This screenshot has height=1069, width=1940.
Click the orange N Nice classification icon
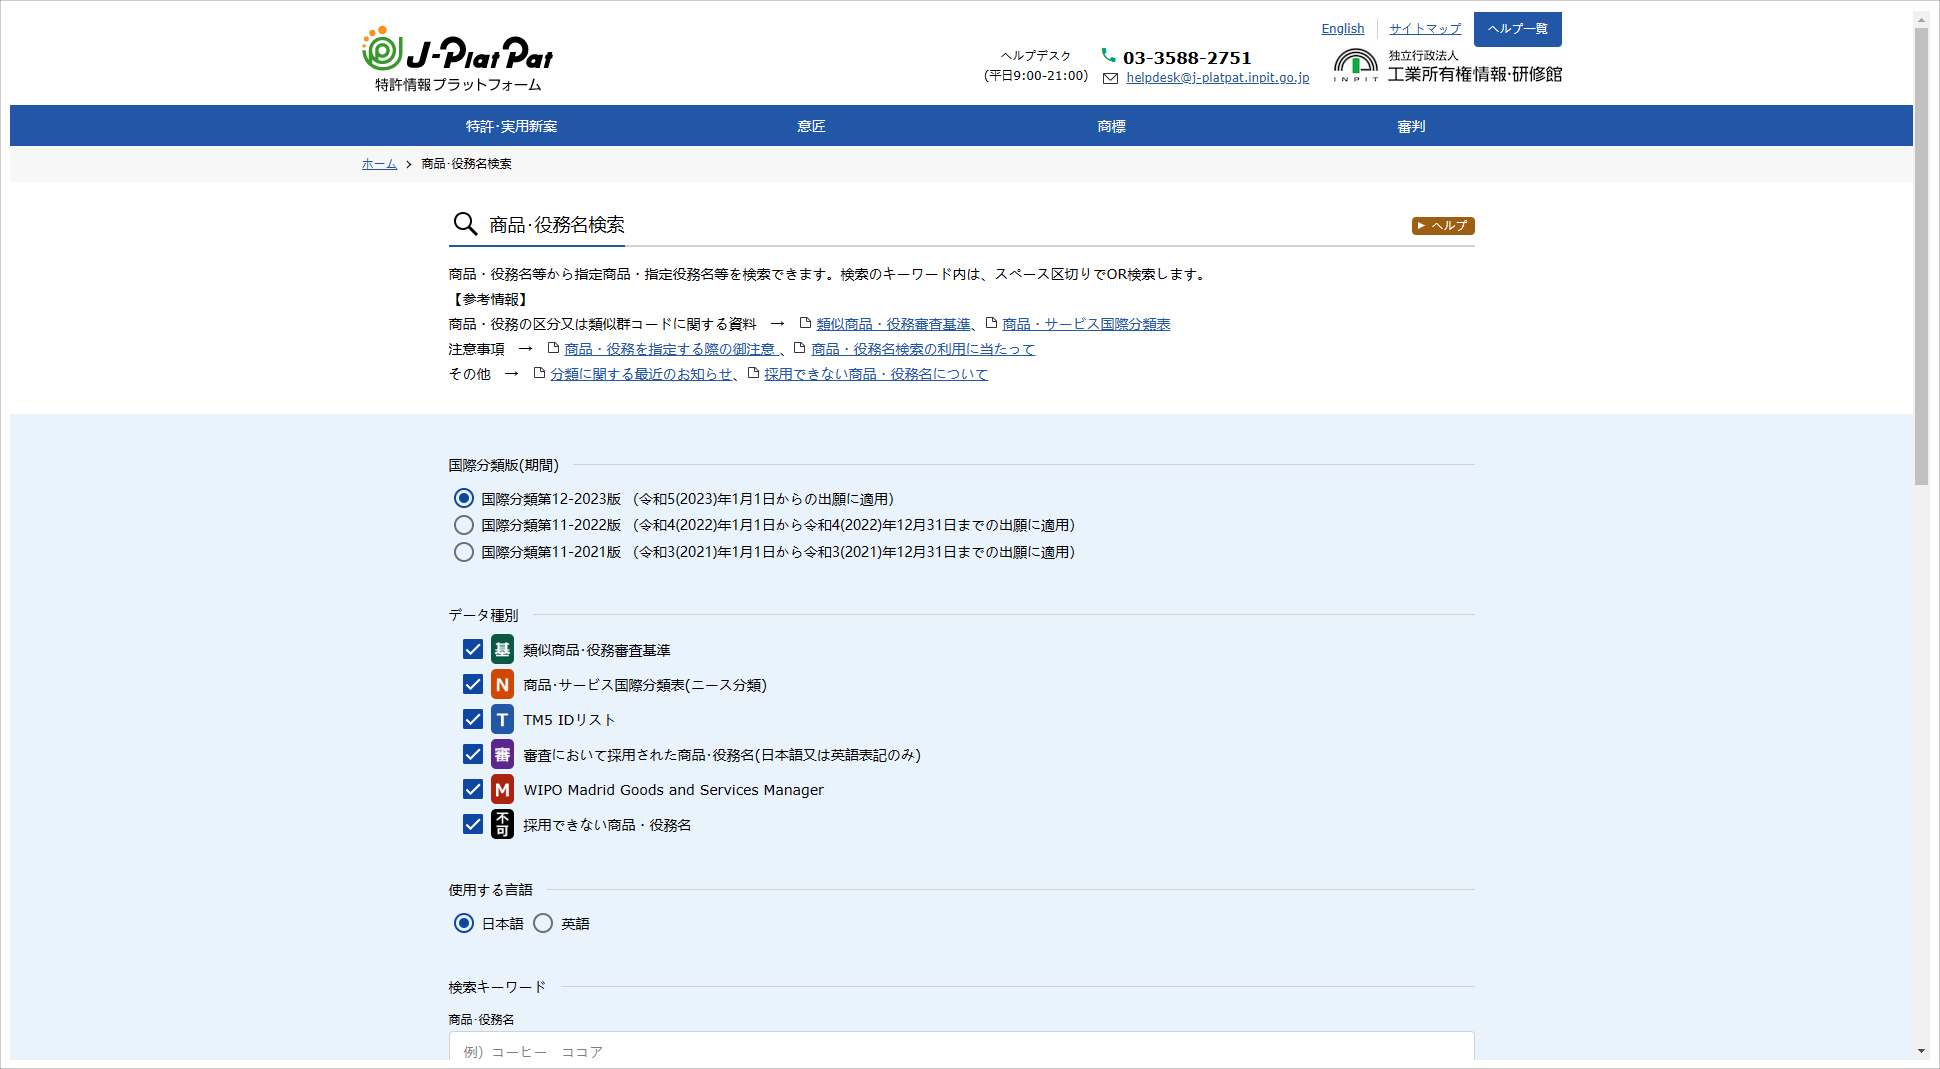(x=502, y=685)
